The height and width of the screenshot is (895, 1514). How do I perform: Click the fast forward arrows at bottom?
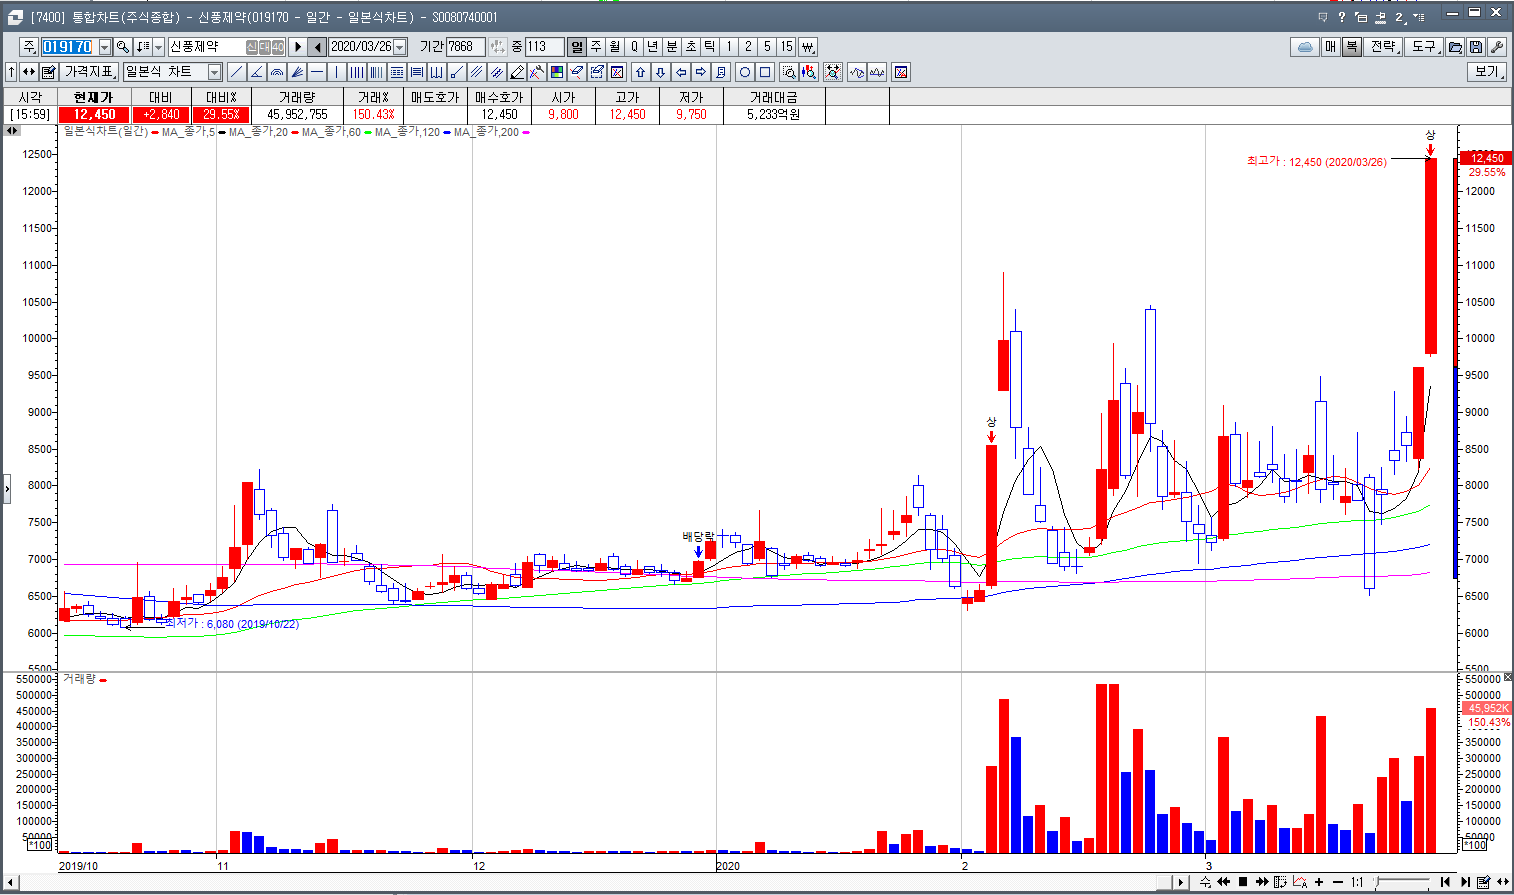click(x=1262, y=882)
